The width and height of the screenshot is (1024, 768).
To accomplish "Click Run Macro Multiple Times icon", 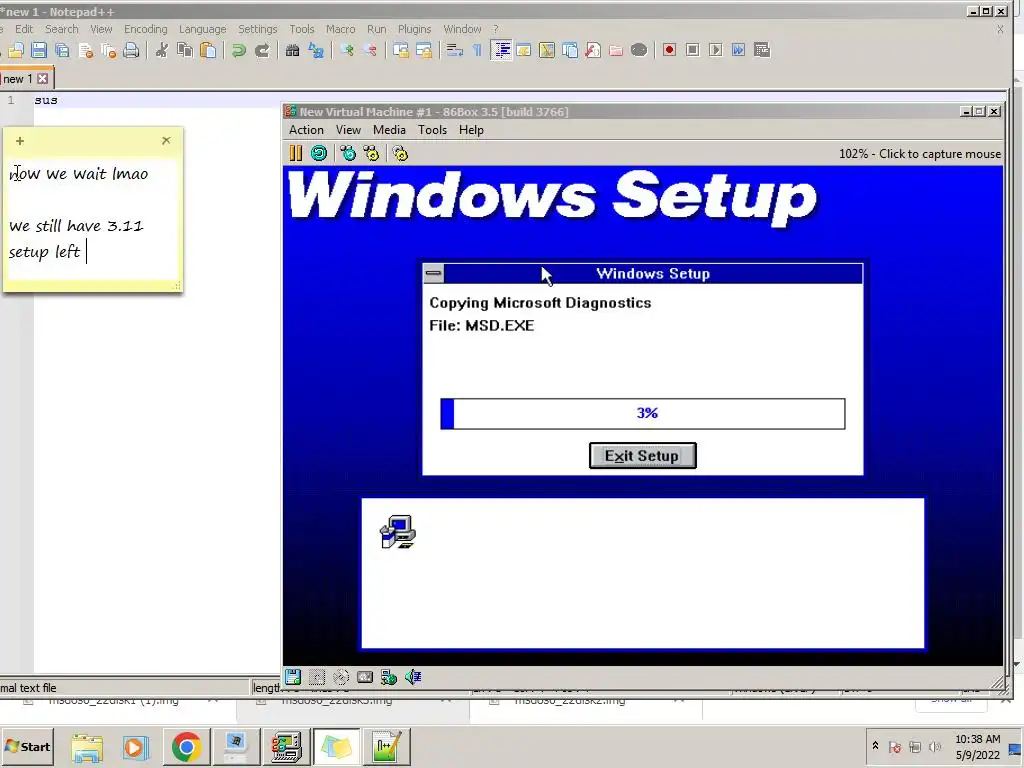I will click(x=739, y=50).
